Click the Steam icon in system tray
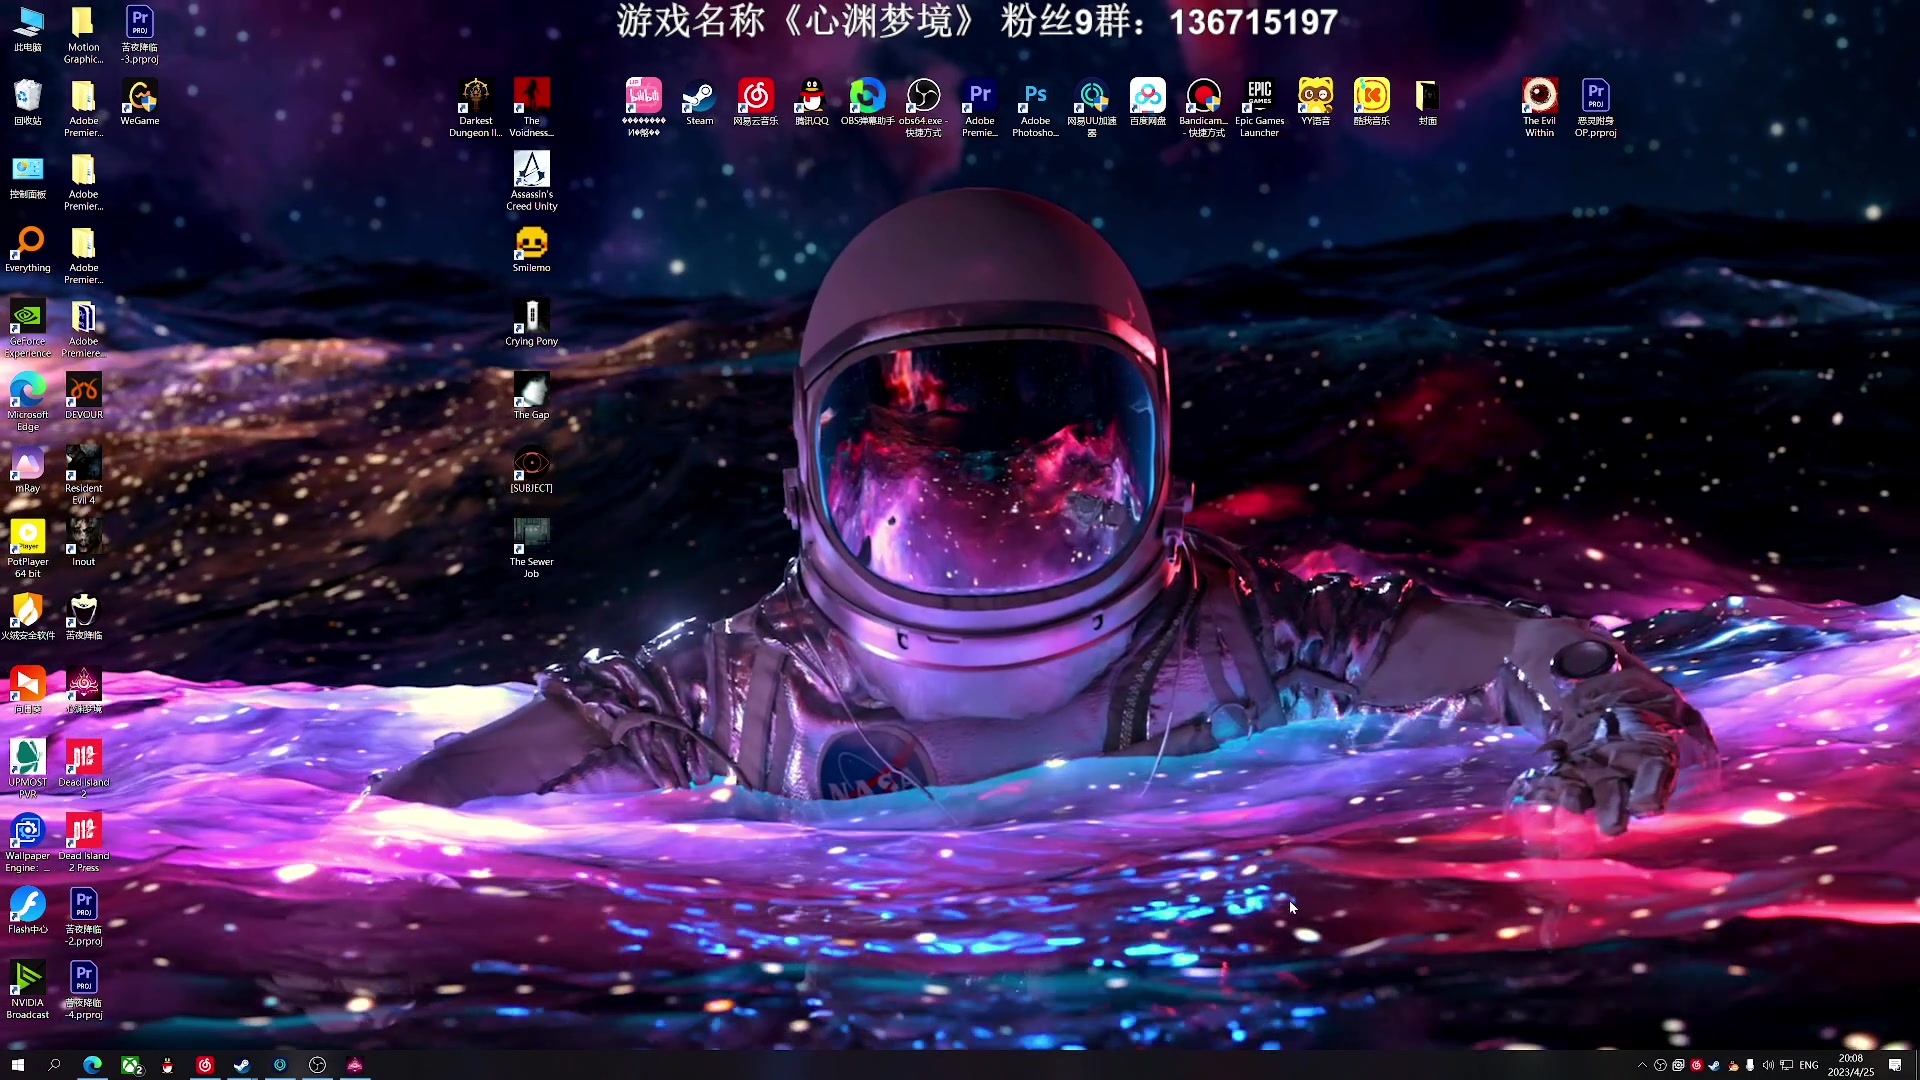Image resolution: width=1920 pixels, height=1080 pixels. point(1714,1065)
